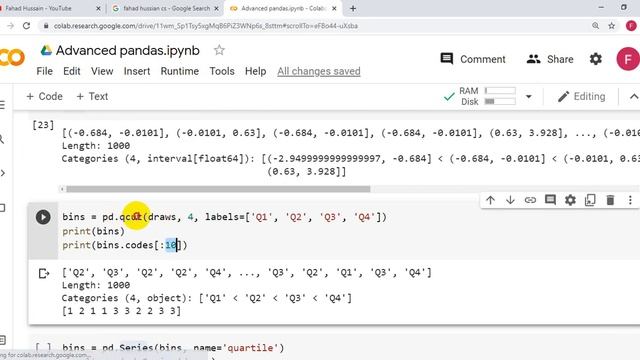The width and height of the screenshot is (640, 360).
Task: Open the Colab home logo
Action: [12, 58]
